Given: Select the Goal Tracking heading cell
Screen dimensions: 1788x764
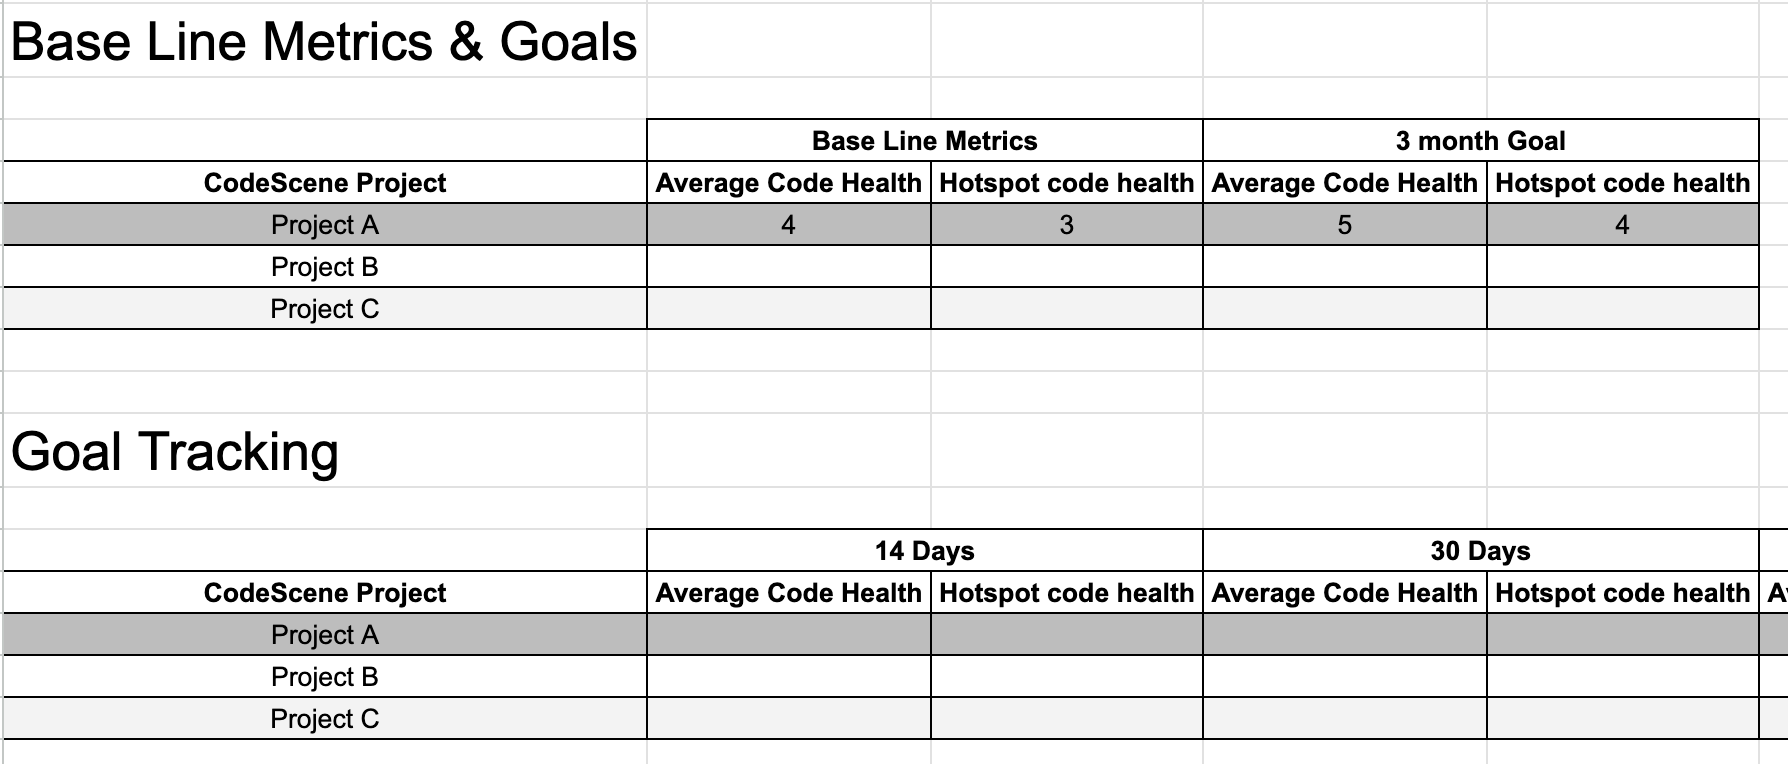Looking at the screenshot, I should click(x=325, y=451).
